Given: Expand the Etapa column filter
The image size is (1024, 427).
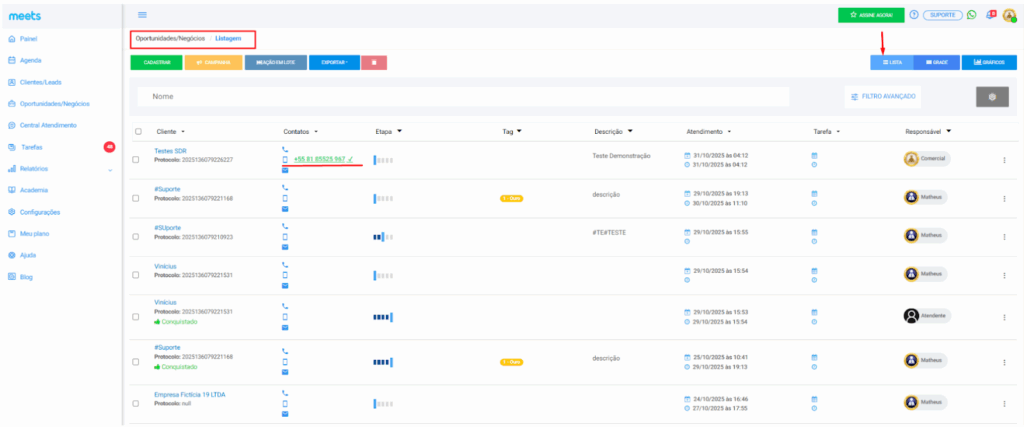Looking at the screenshot, I should [x=399, y=131].
